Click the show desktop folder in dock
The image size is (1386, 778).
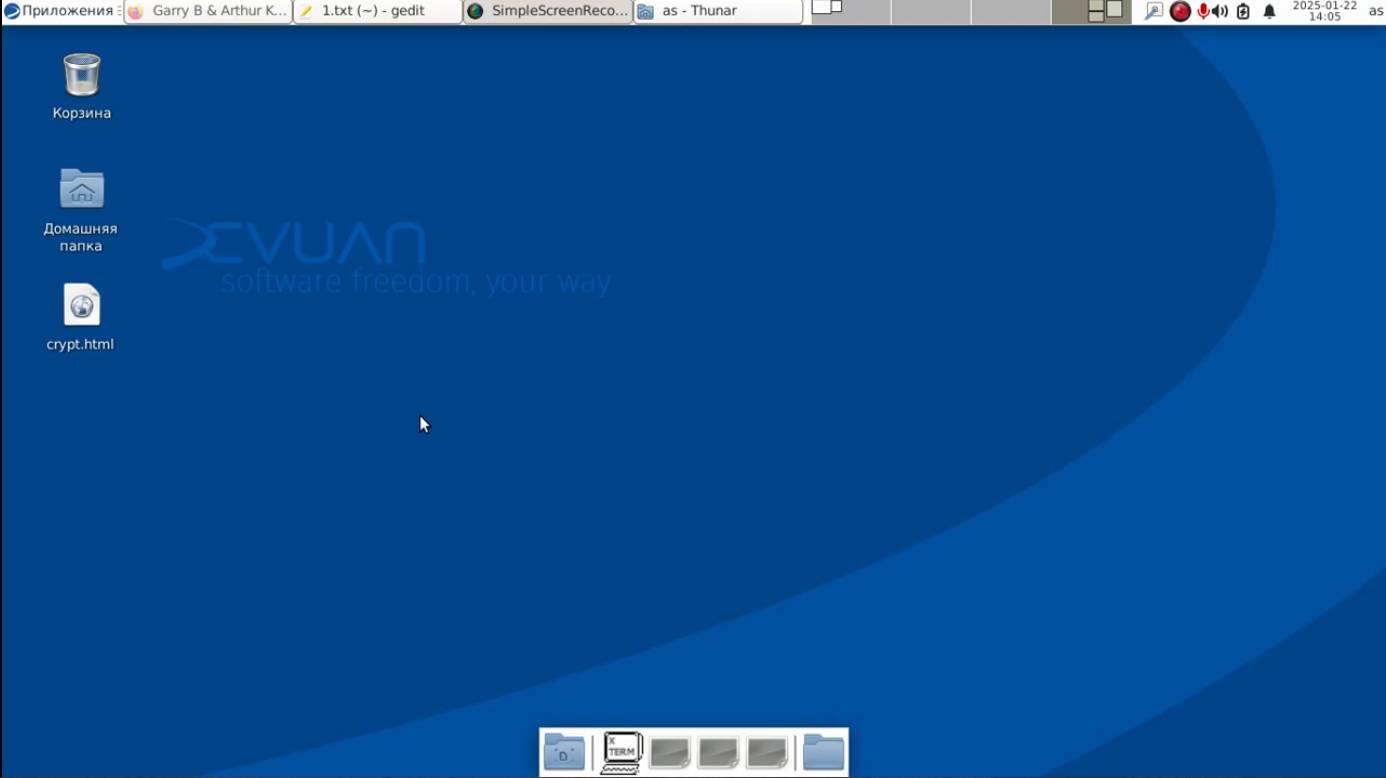pos(564,752)
